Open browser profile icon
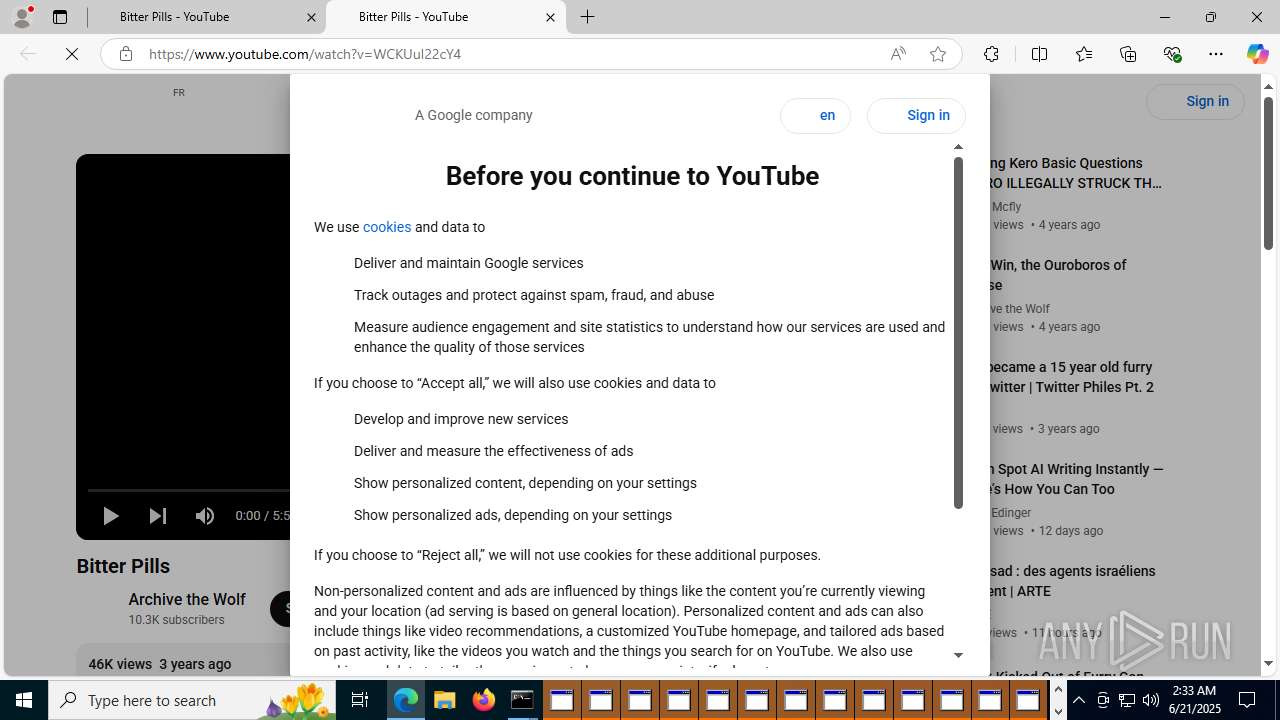 22,17
